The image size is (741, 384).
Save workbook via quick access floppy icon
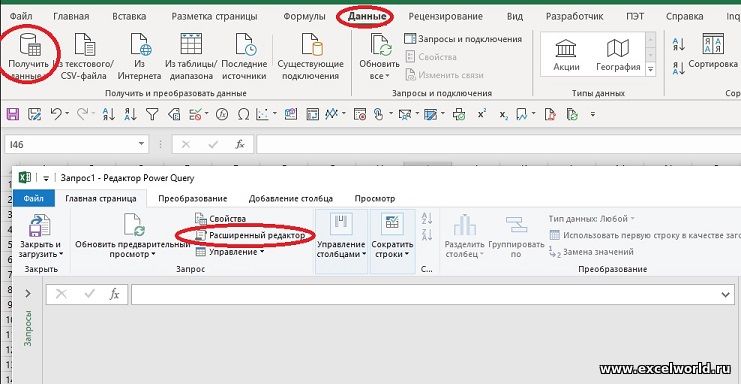point(13,114)
